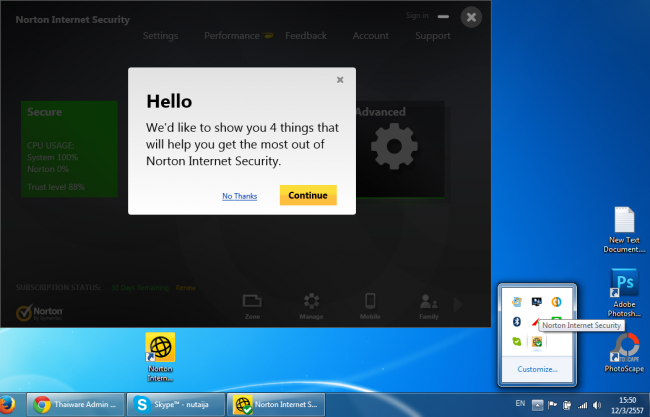Click the power plug battery tray icon
Screen dimensions: 650x417
click(567, 405)
